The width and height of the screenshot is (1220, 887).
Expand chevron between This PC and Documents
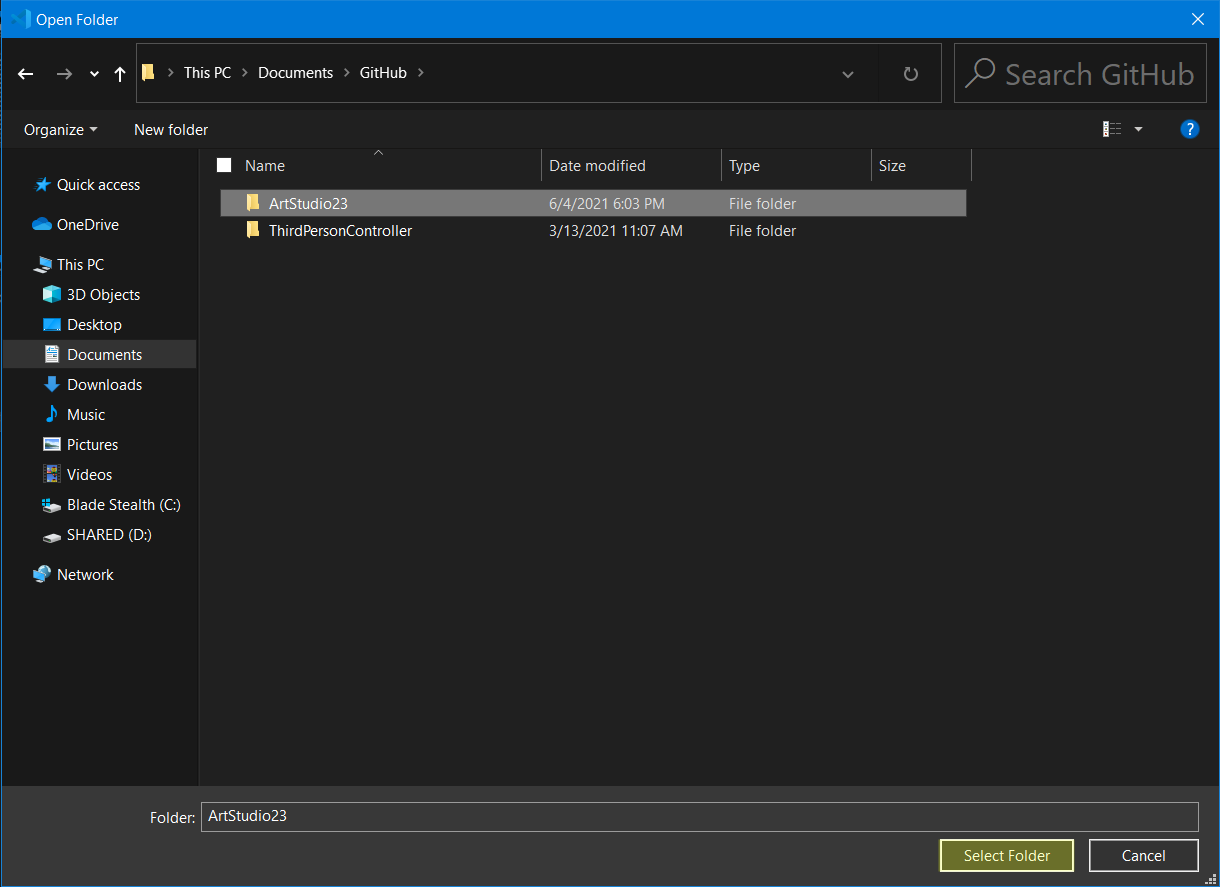click(x=245, y=72)
